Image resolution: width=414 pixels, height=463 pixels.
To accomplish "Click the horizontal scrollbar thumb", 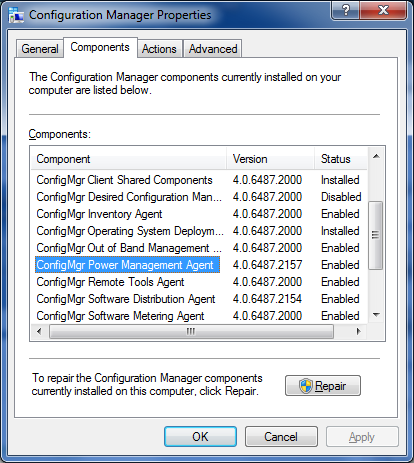I will (x=191, y=331).
